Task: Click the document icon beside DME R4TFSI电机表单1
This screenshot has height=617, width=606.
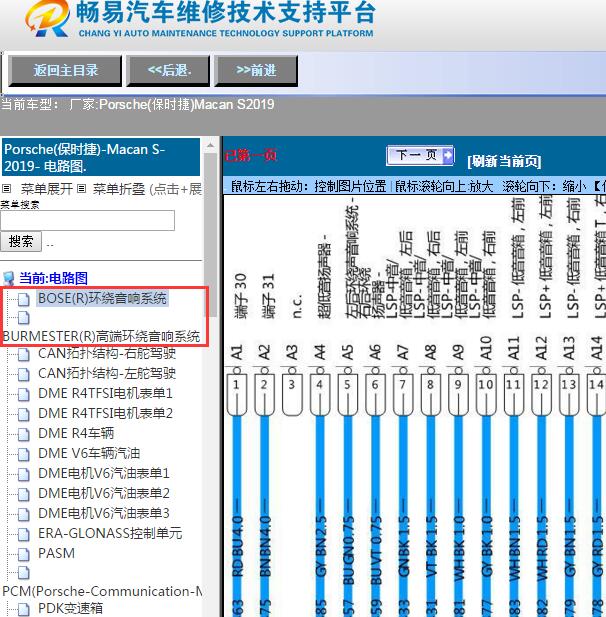Action: click(x=24, y=394)
